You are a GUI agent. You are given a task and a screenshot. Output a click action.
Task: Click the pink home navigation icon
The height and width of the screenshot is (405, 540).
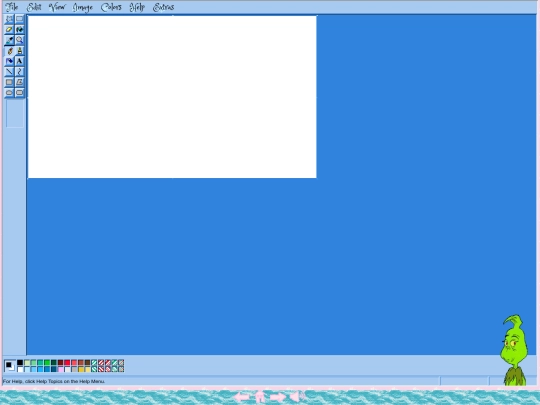point(260,397)
